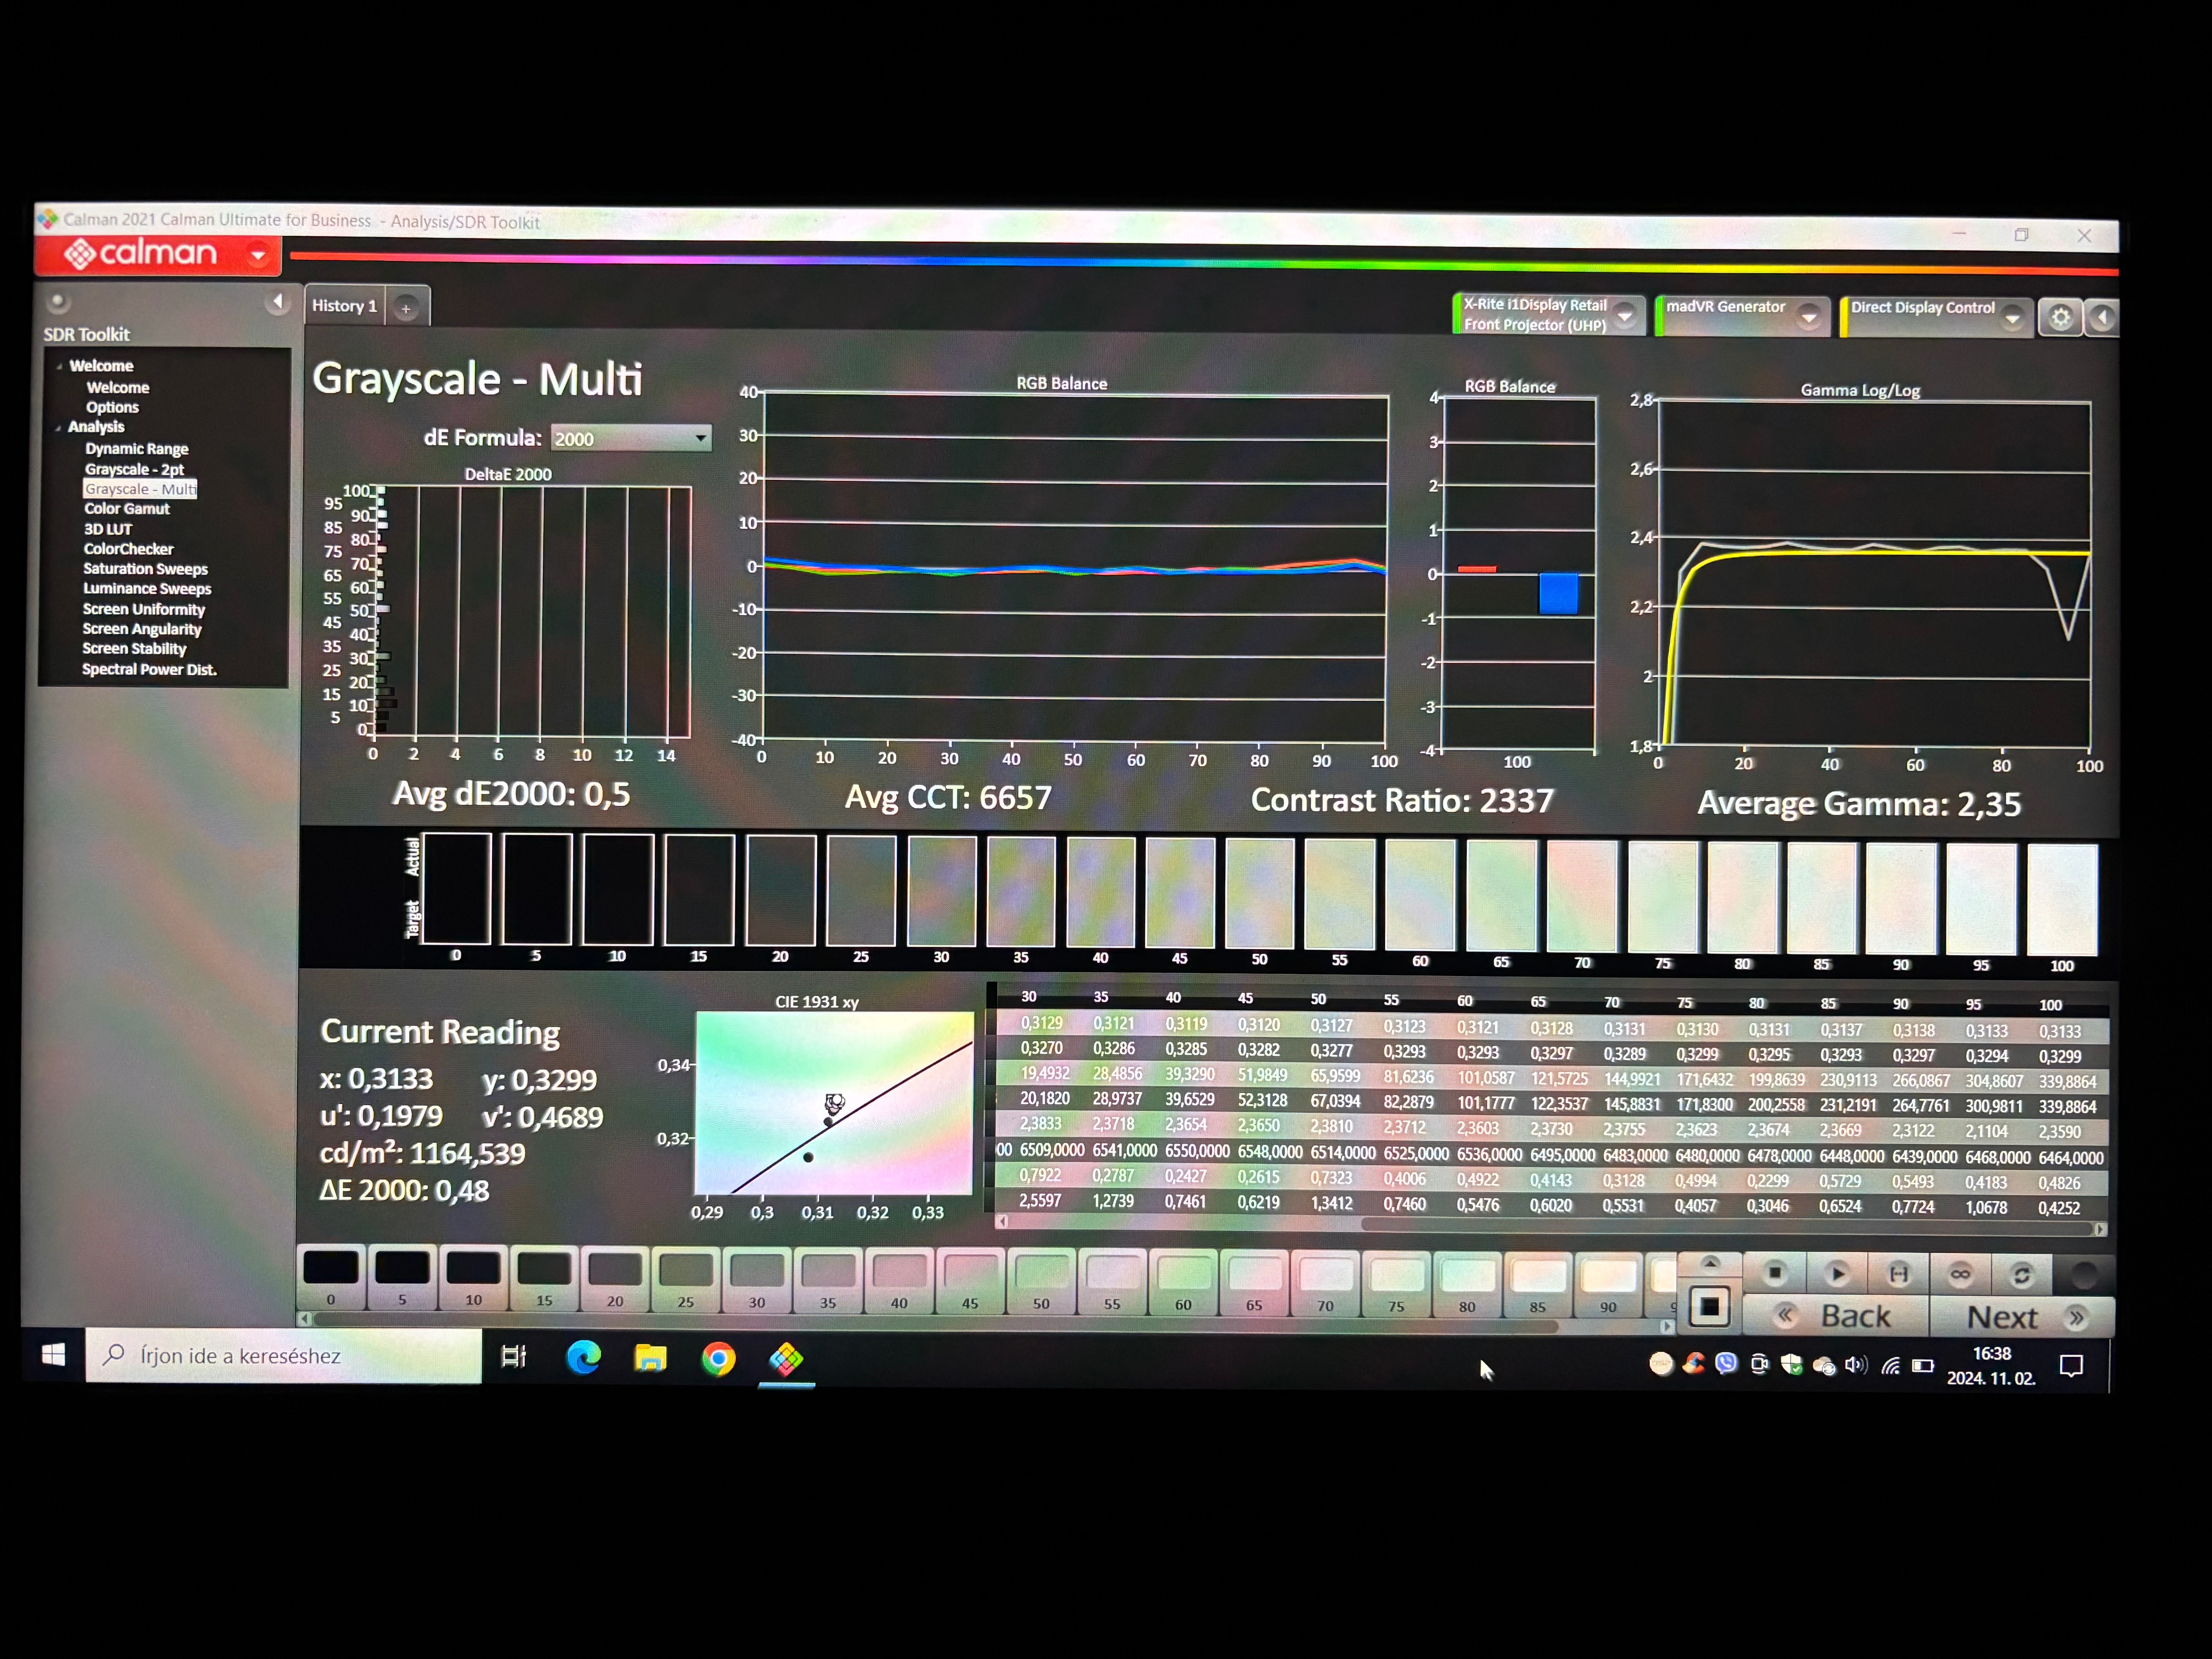
Task: Open the Calman main menu arrow
Action: [x=258, y=255]
